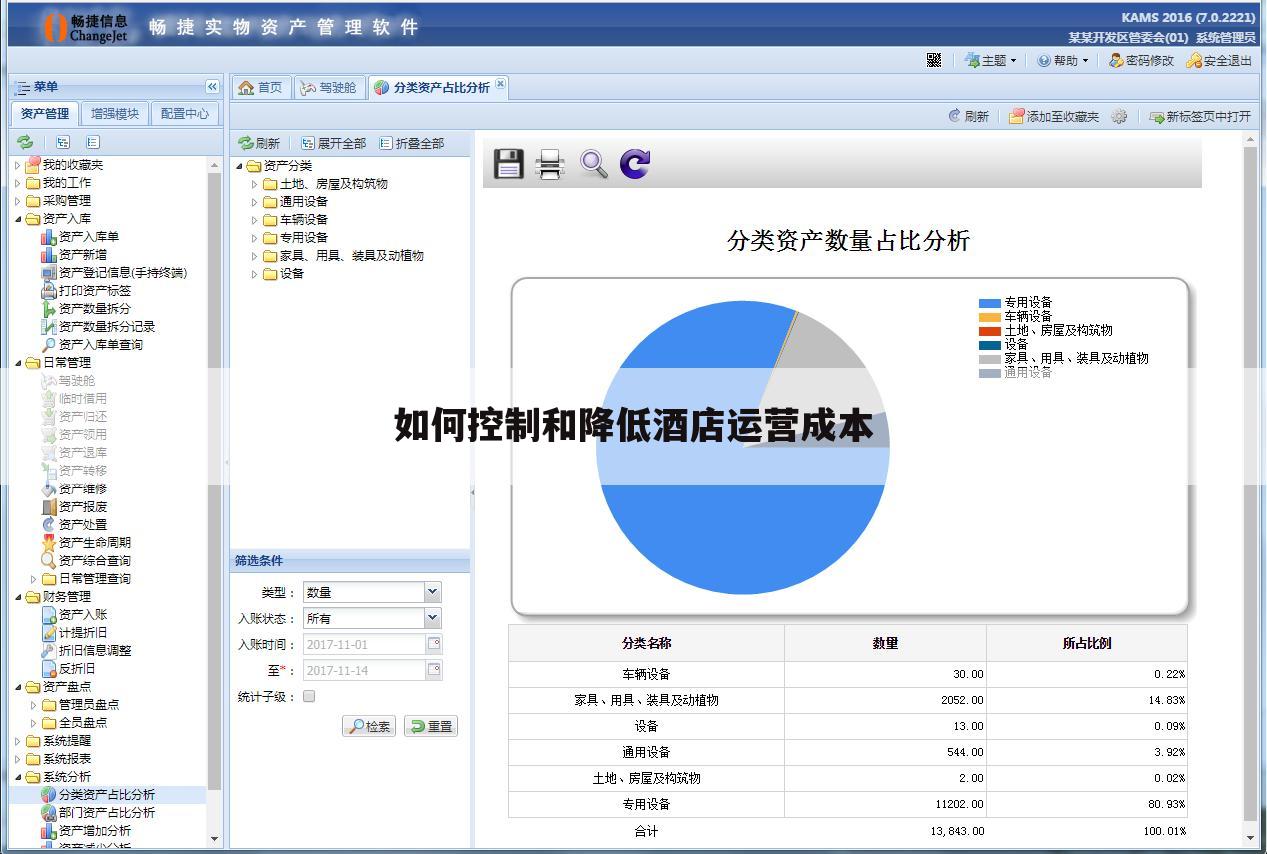Click the 重置 reset button
Image resolution: width=1267 pixels, height=854 pixels.
point(431,726)
